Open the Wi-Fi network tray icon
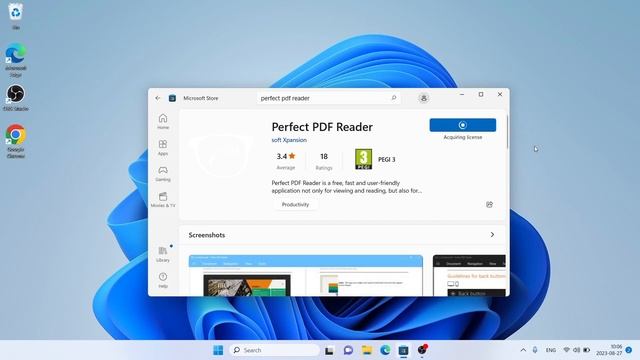 click(x=567, y=350)
